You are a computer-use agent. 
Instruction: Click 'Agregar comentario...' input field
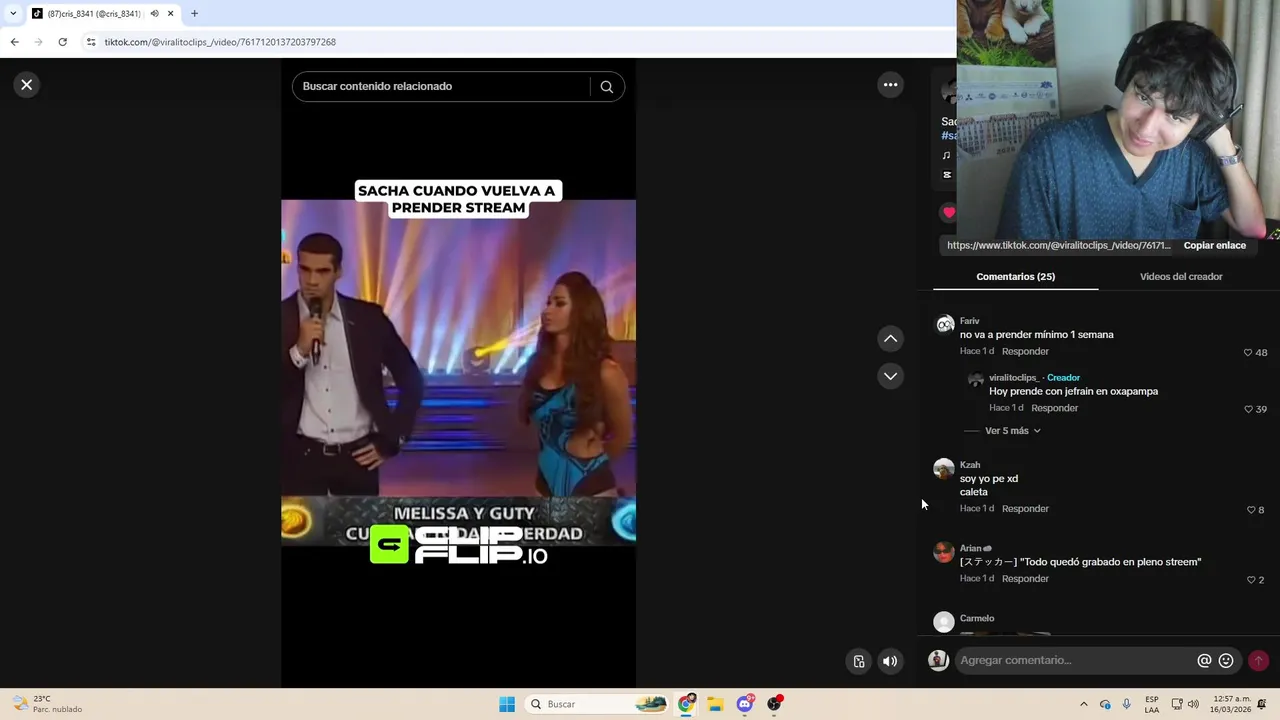[1075, 661]
